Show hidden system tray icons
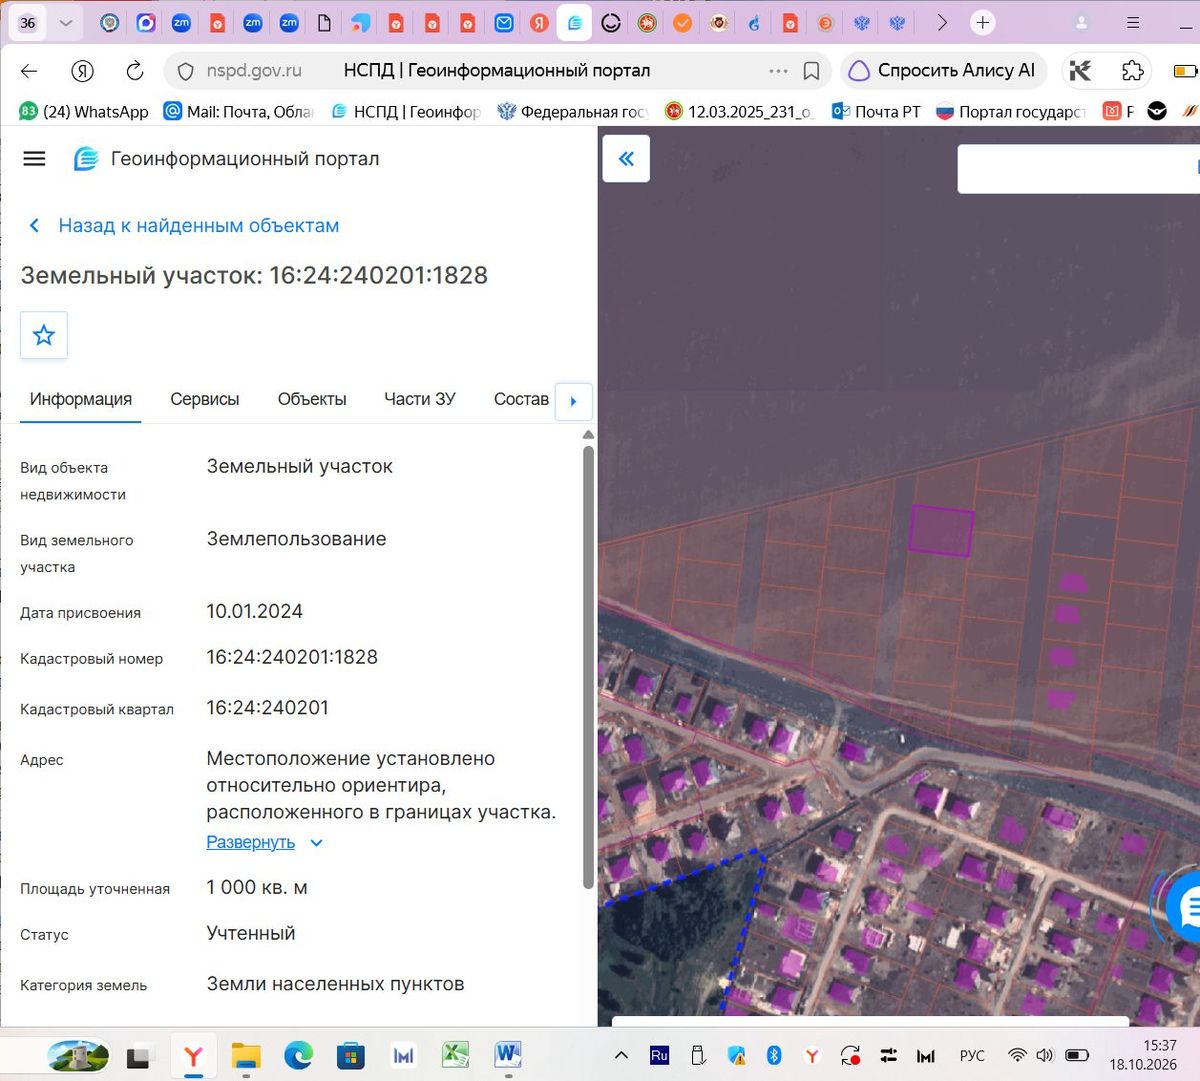 pyautogui.click(x=621, y=1055)
